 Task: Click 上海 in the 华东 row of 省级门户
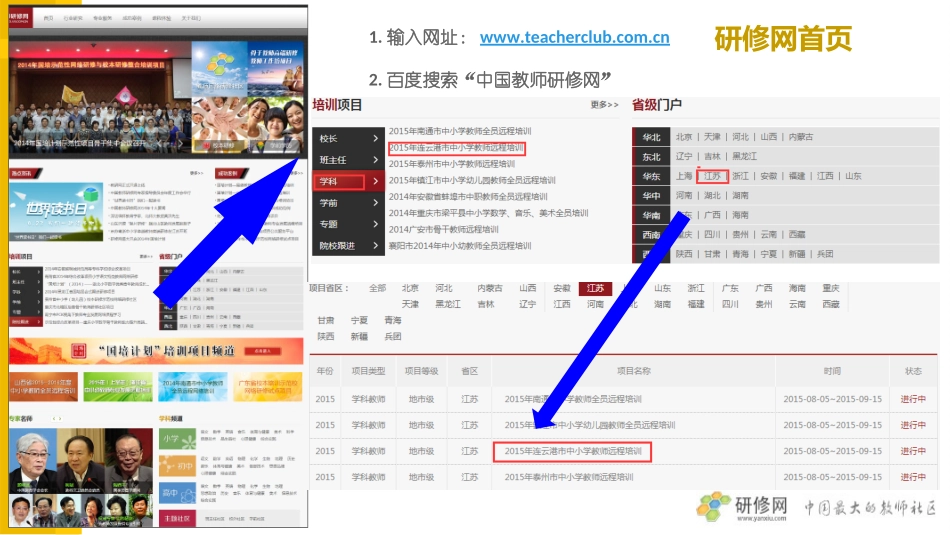[x=684, y=176]
